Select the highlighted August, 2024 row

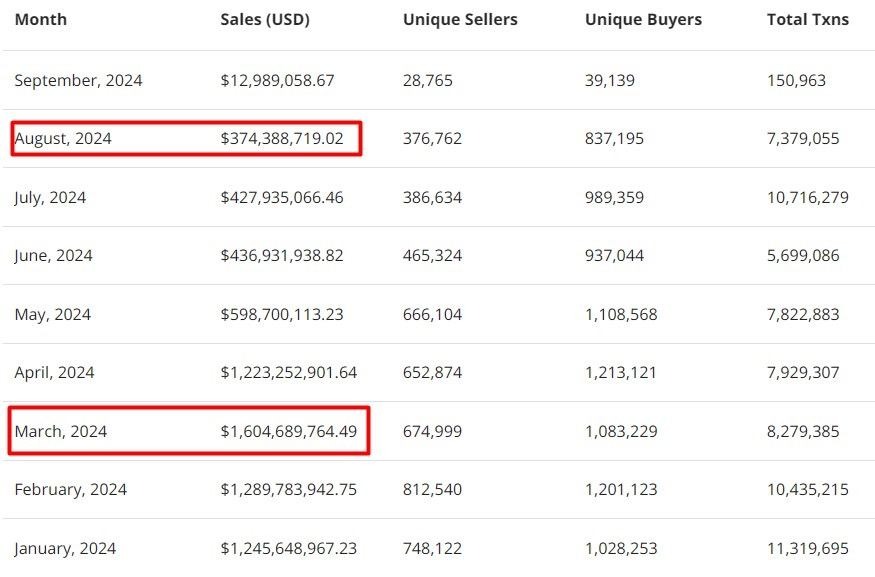[186, 139]
